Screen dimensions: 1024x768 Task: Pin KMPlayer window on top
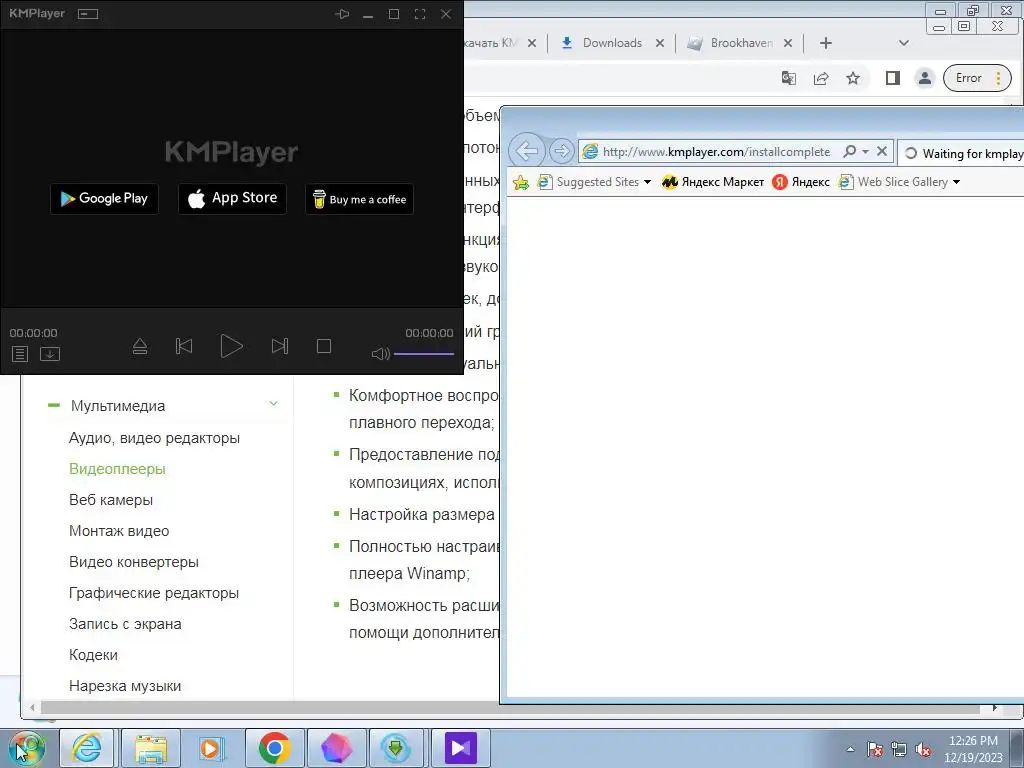[342, 14]
